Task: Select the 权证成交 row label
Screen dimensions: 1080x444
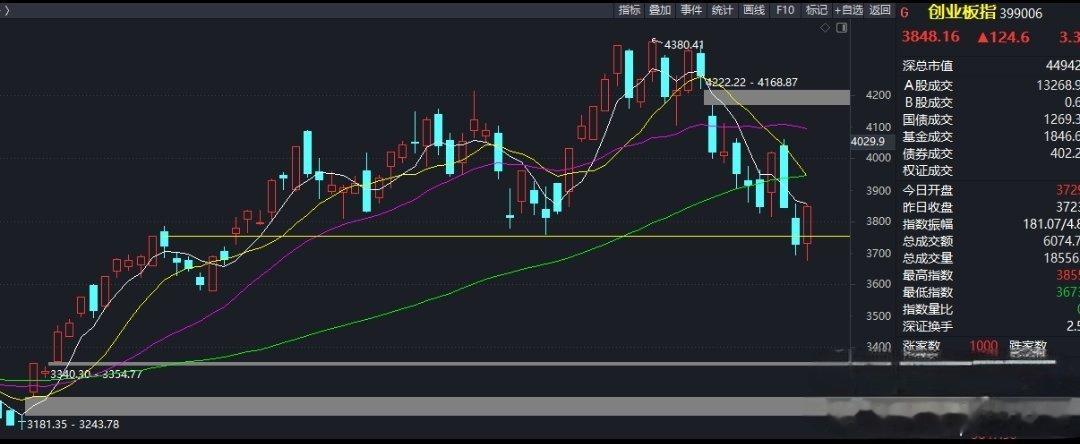Action: 928,171
